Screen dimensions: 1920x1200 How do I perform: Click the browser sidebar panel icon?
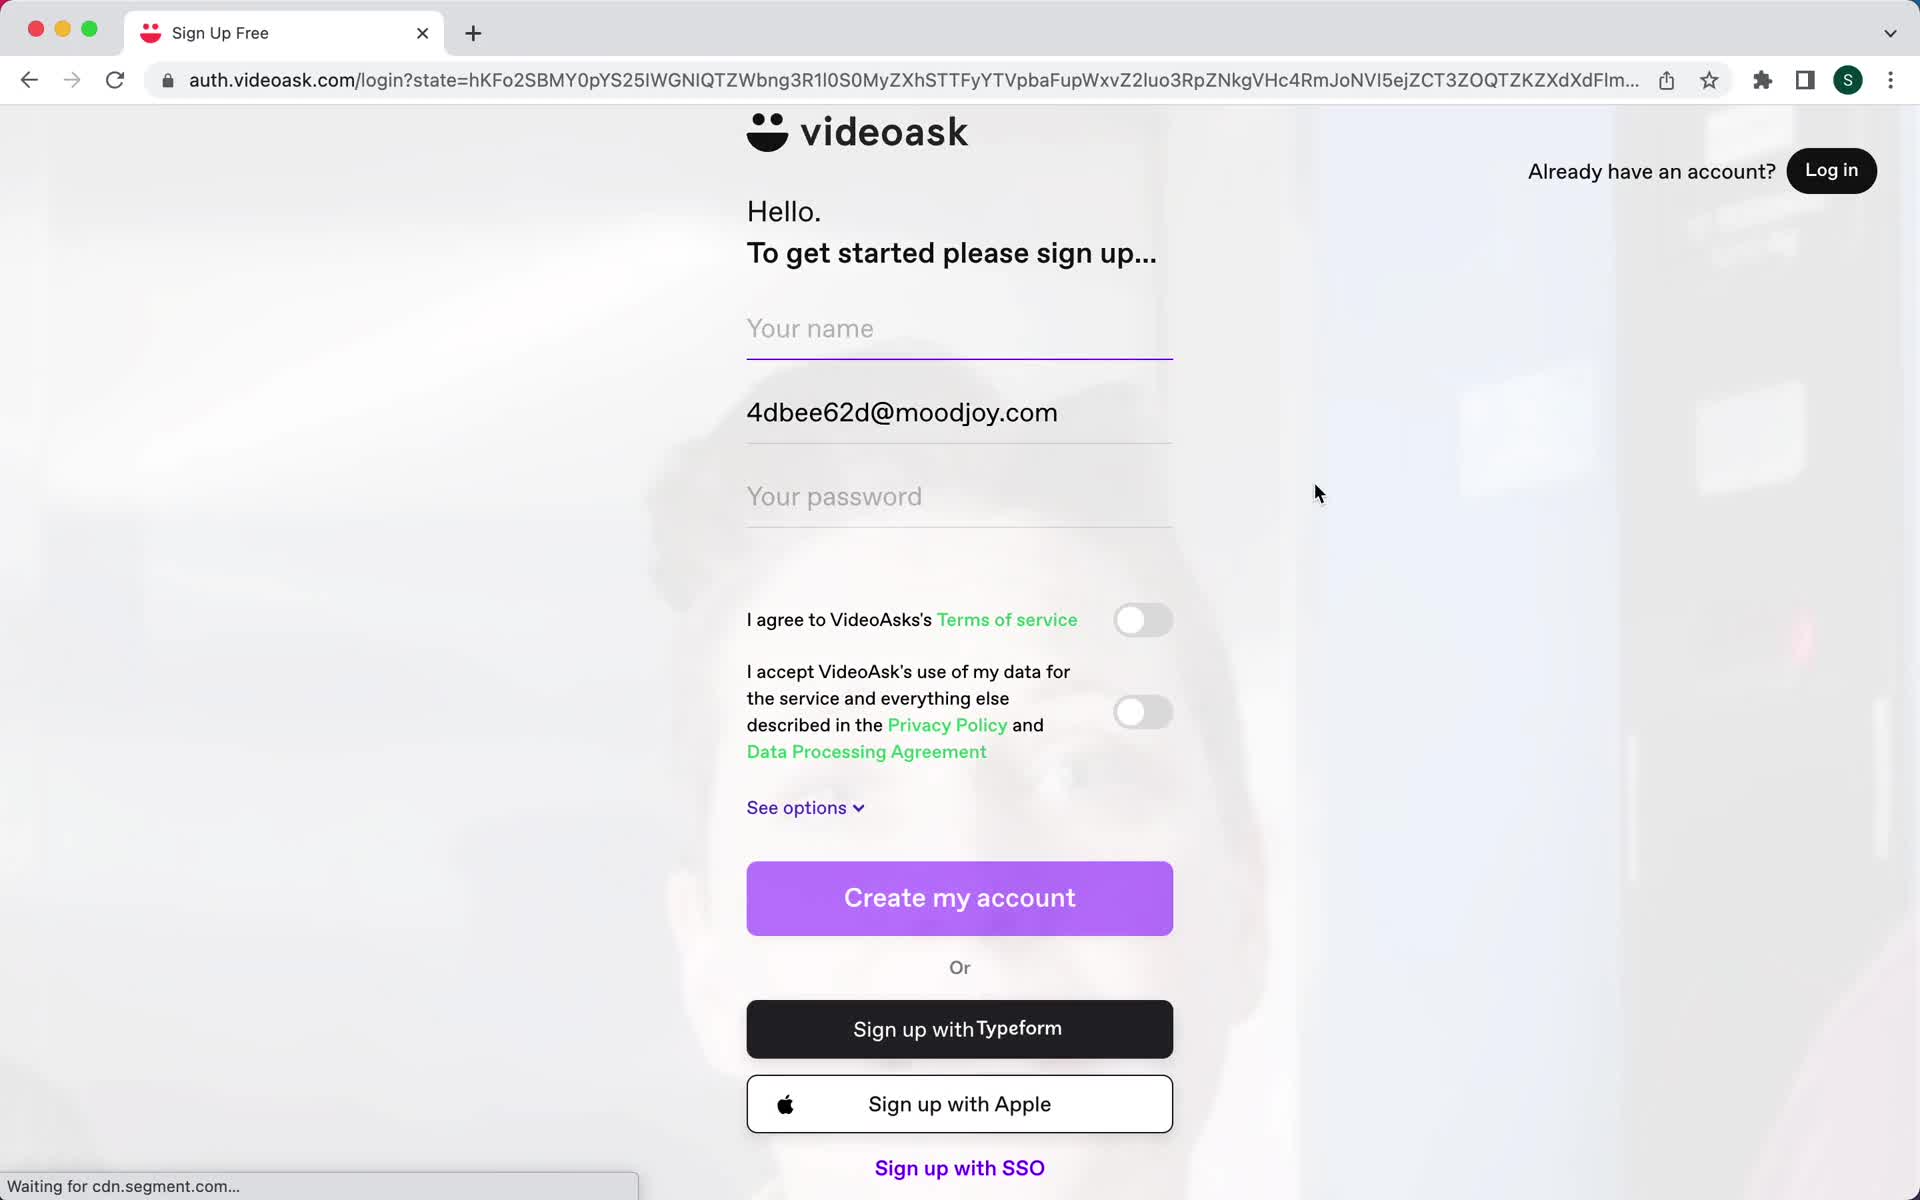[x=1805, y=80]
